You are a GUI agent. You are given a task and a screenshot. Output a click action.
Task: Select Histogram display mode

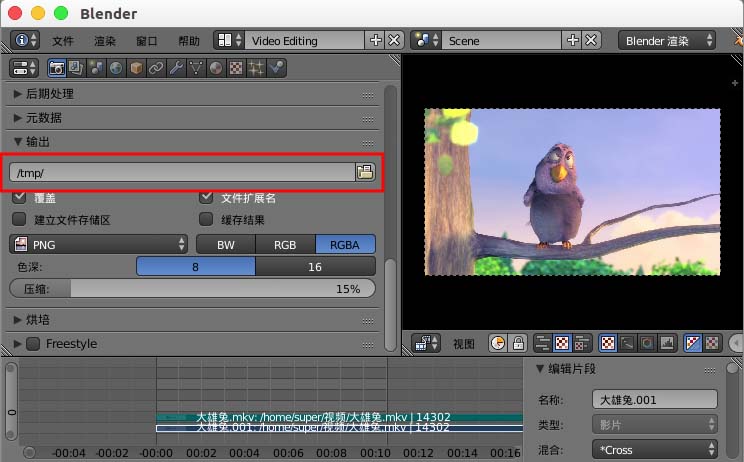point(667,343)
